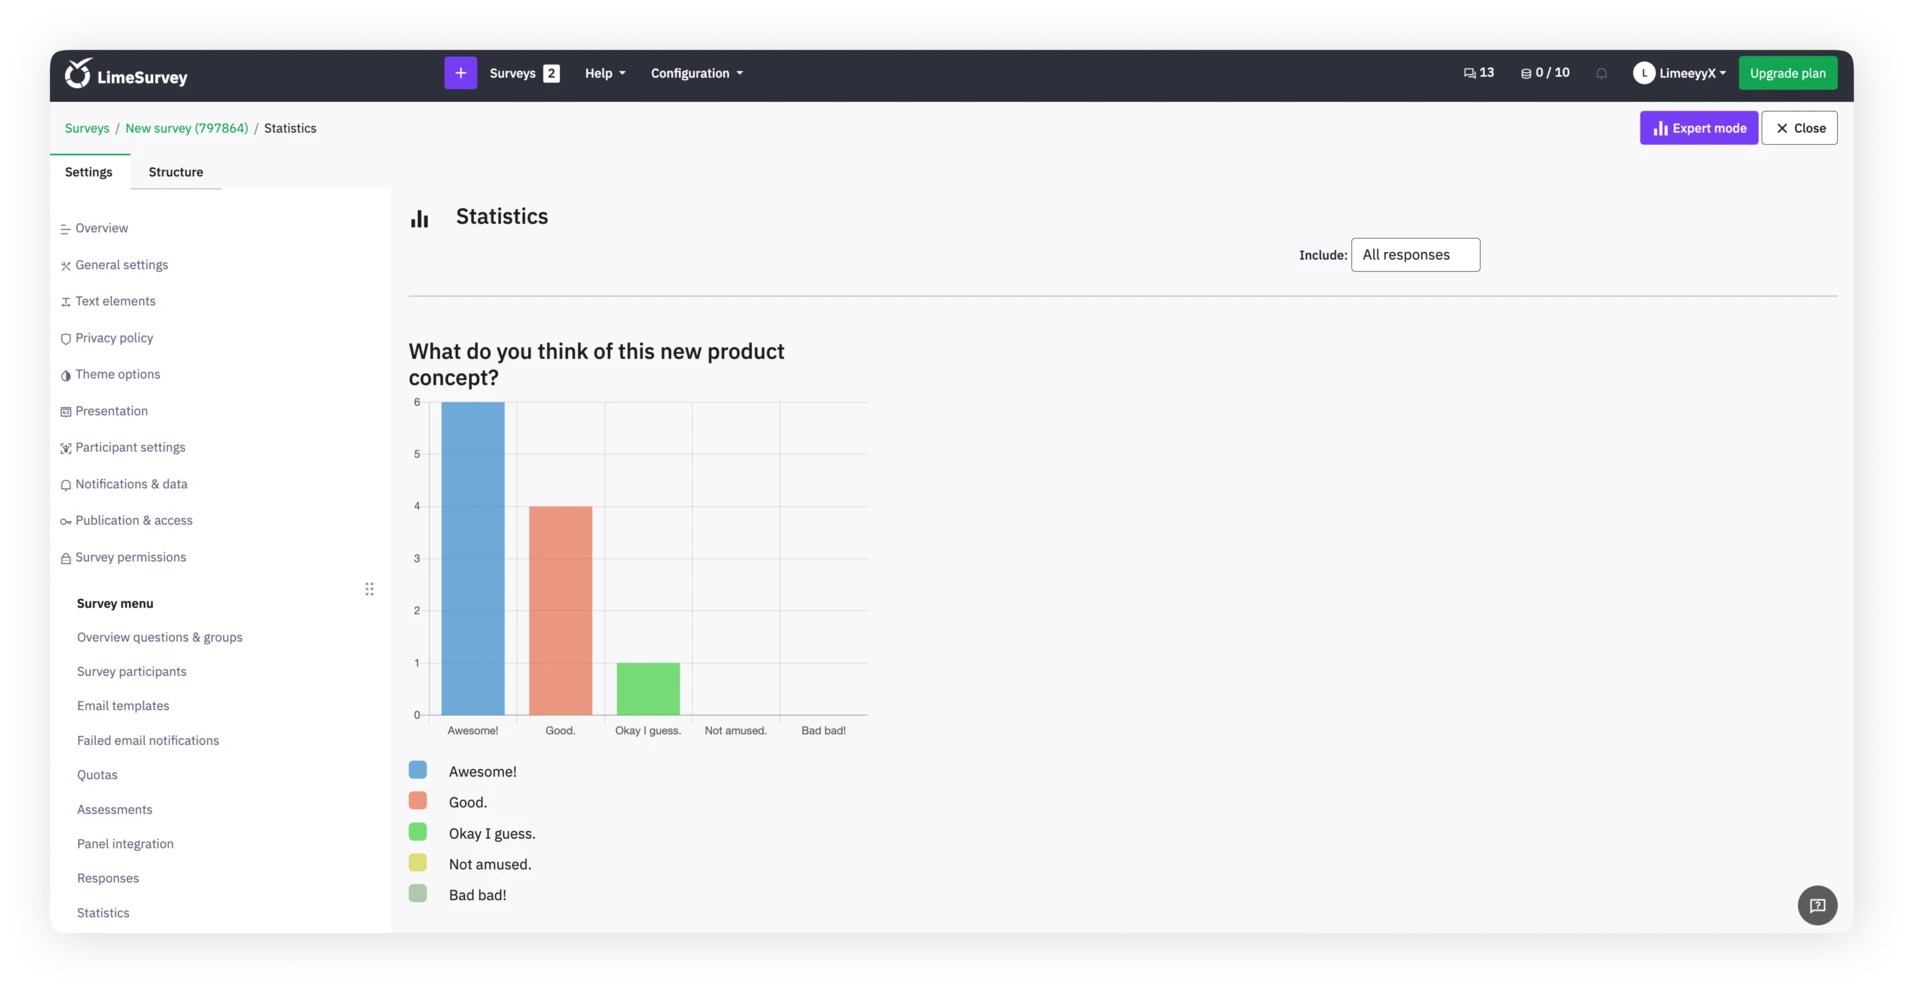Open the Include responses dropdown

pyautogui.click(x=1415, y=255)
